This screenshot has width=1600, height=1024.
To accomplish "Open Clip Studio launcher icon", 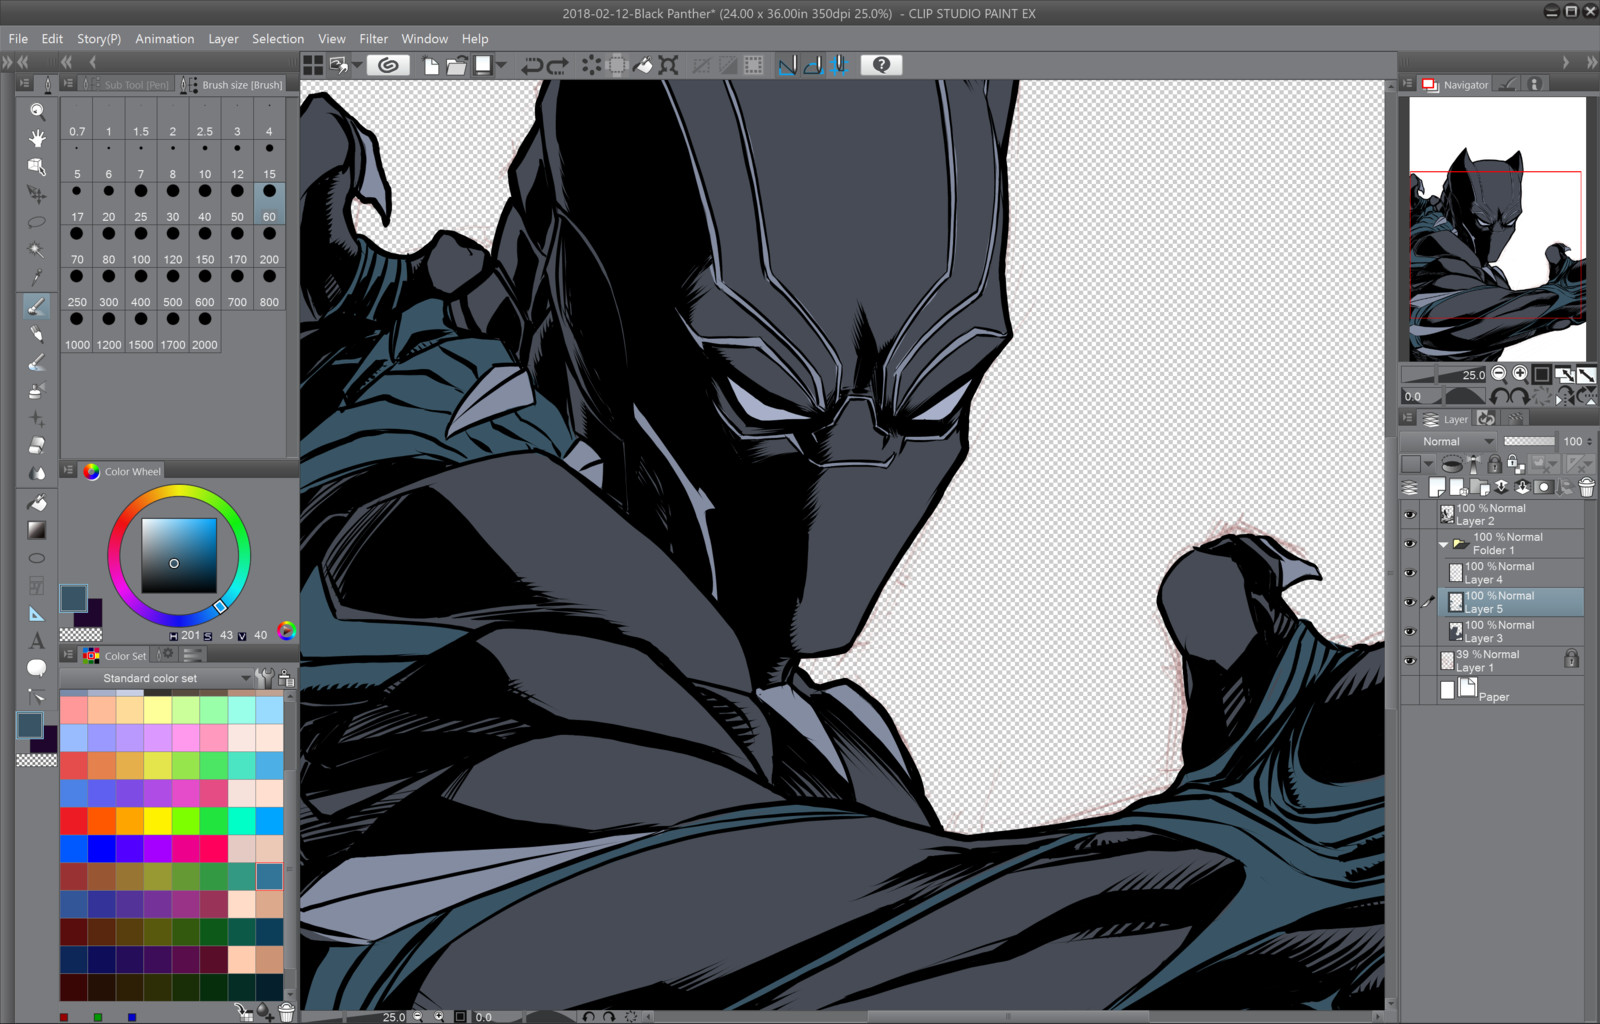I will (388, 65).
